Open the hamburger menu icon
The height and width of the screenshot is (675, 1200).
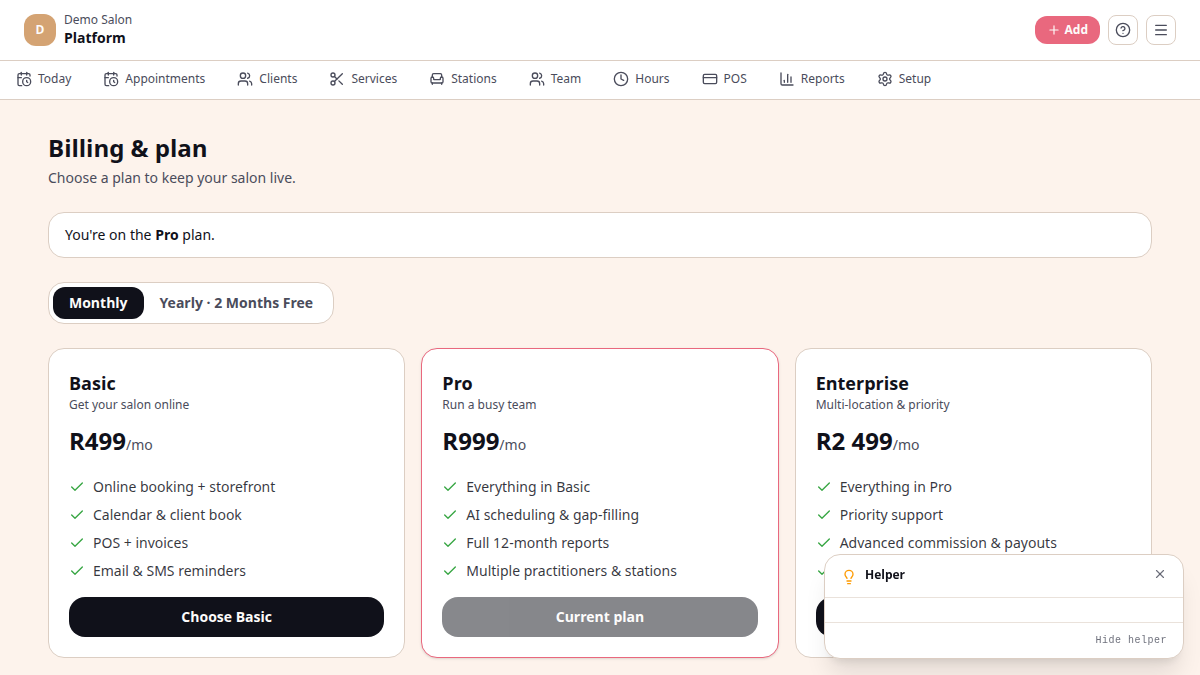[x=1161, y=30]
